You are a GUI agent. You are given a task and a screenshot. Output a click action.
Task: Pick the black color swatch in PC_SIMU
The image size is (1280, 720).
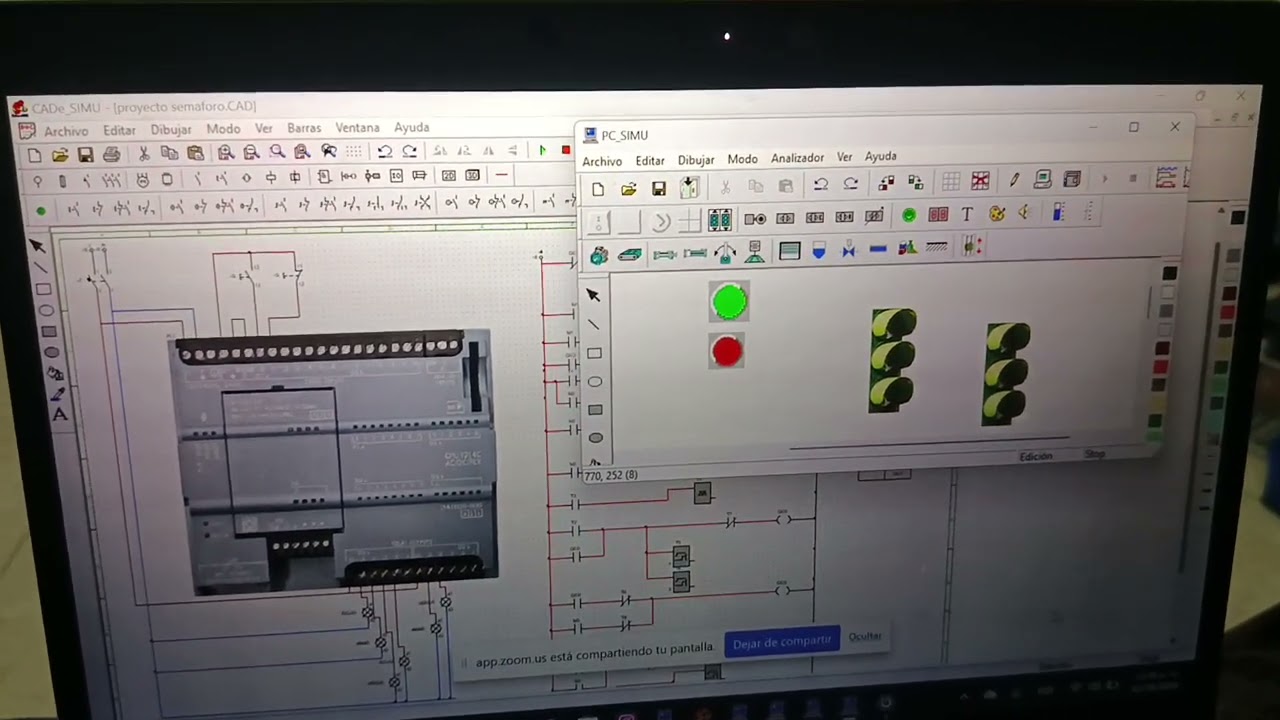[x=1169, y=273]
